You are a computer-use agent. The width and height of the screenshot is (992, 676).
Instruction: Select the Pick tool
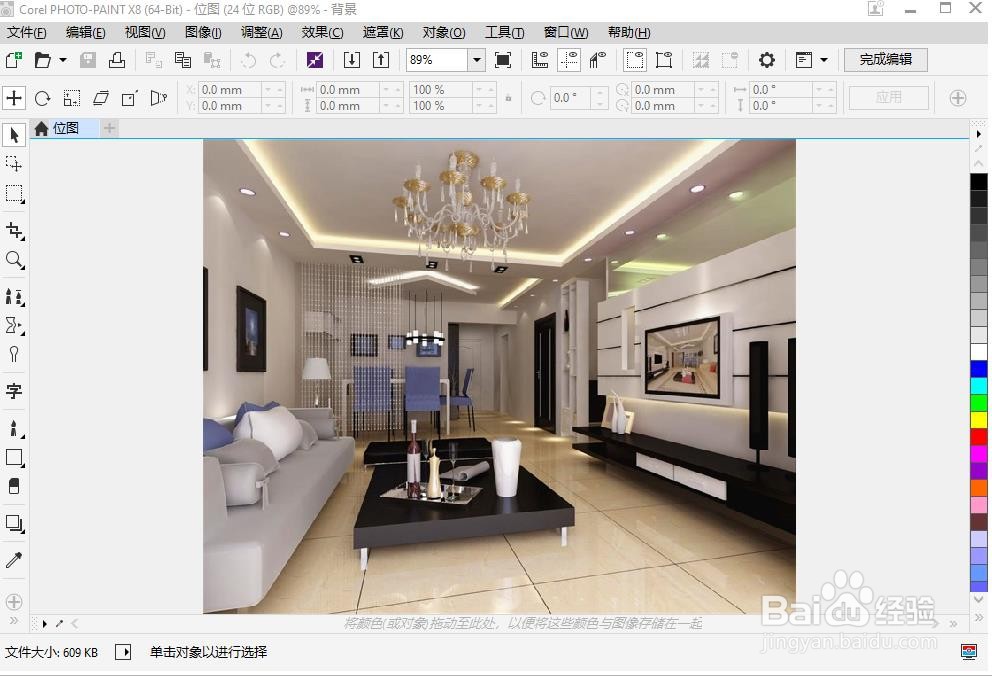(x=14, y=134)
